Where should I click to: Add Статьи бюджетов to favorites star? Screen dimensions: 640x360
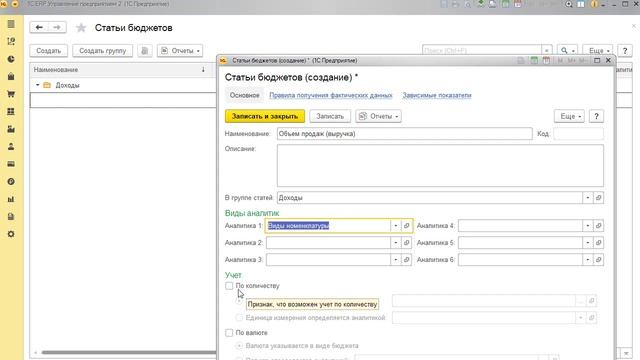coord(81,28)
